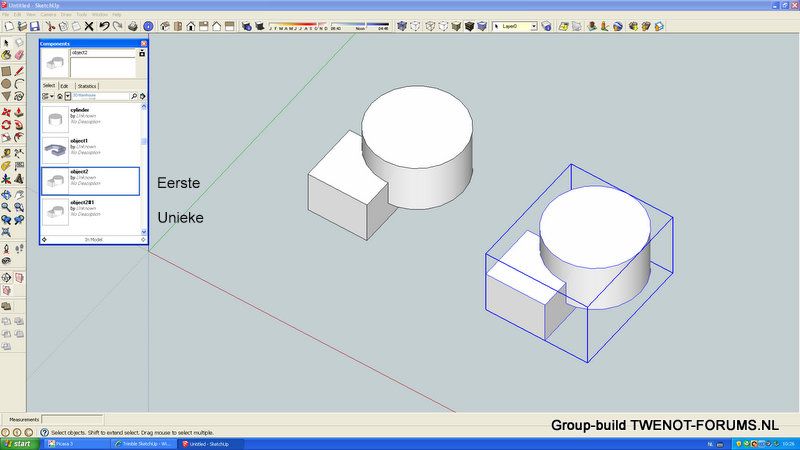The height and width of the screenshot is (450, 800).
Task: Switch to Front view house icon
Action: (x=191, y=26)
